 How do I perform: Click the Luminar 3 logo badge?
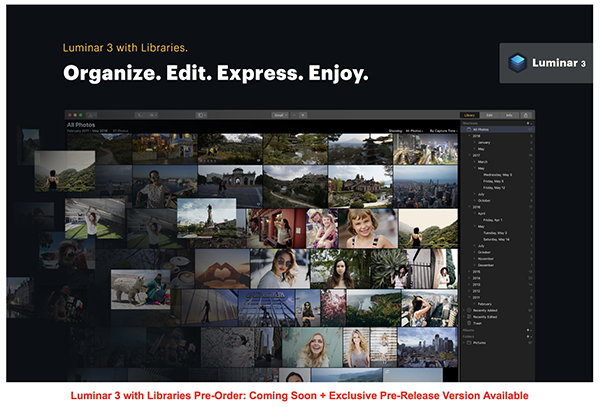546,63
